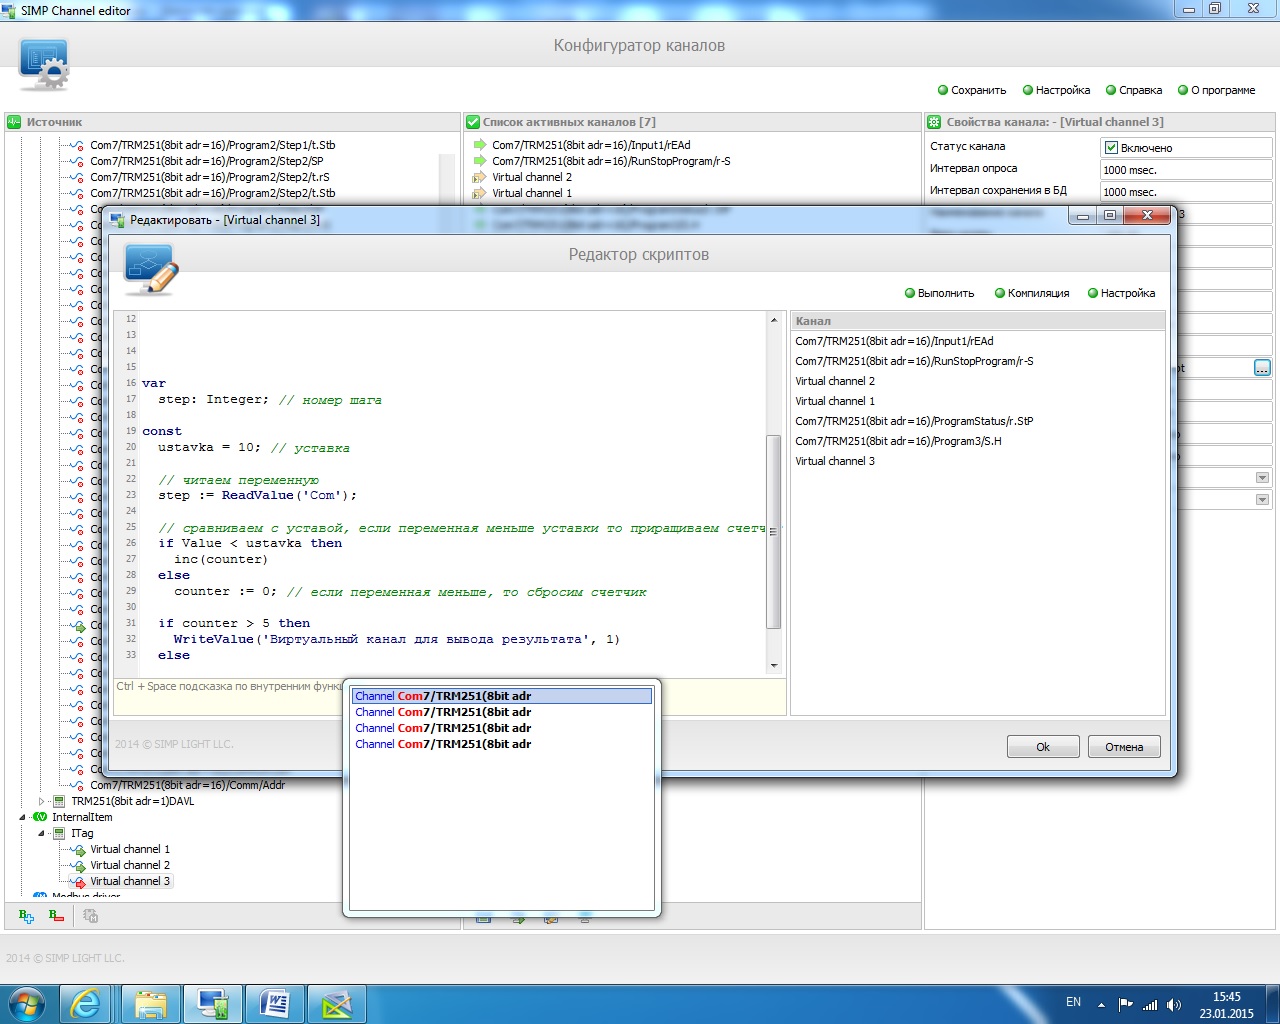Select Program2/Step2/t.rS in source tree
1280x1024 pixels.
210,177
